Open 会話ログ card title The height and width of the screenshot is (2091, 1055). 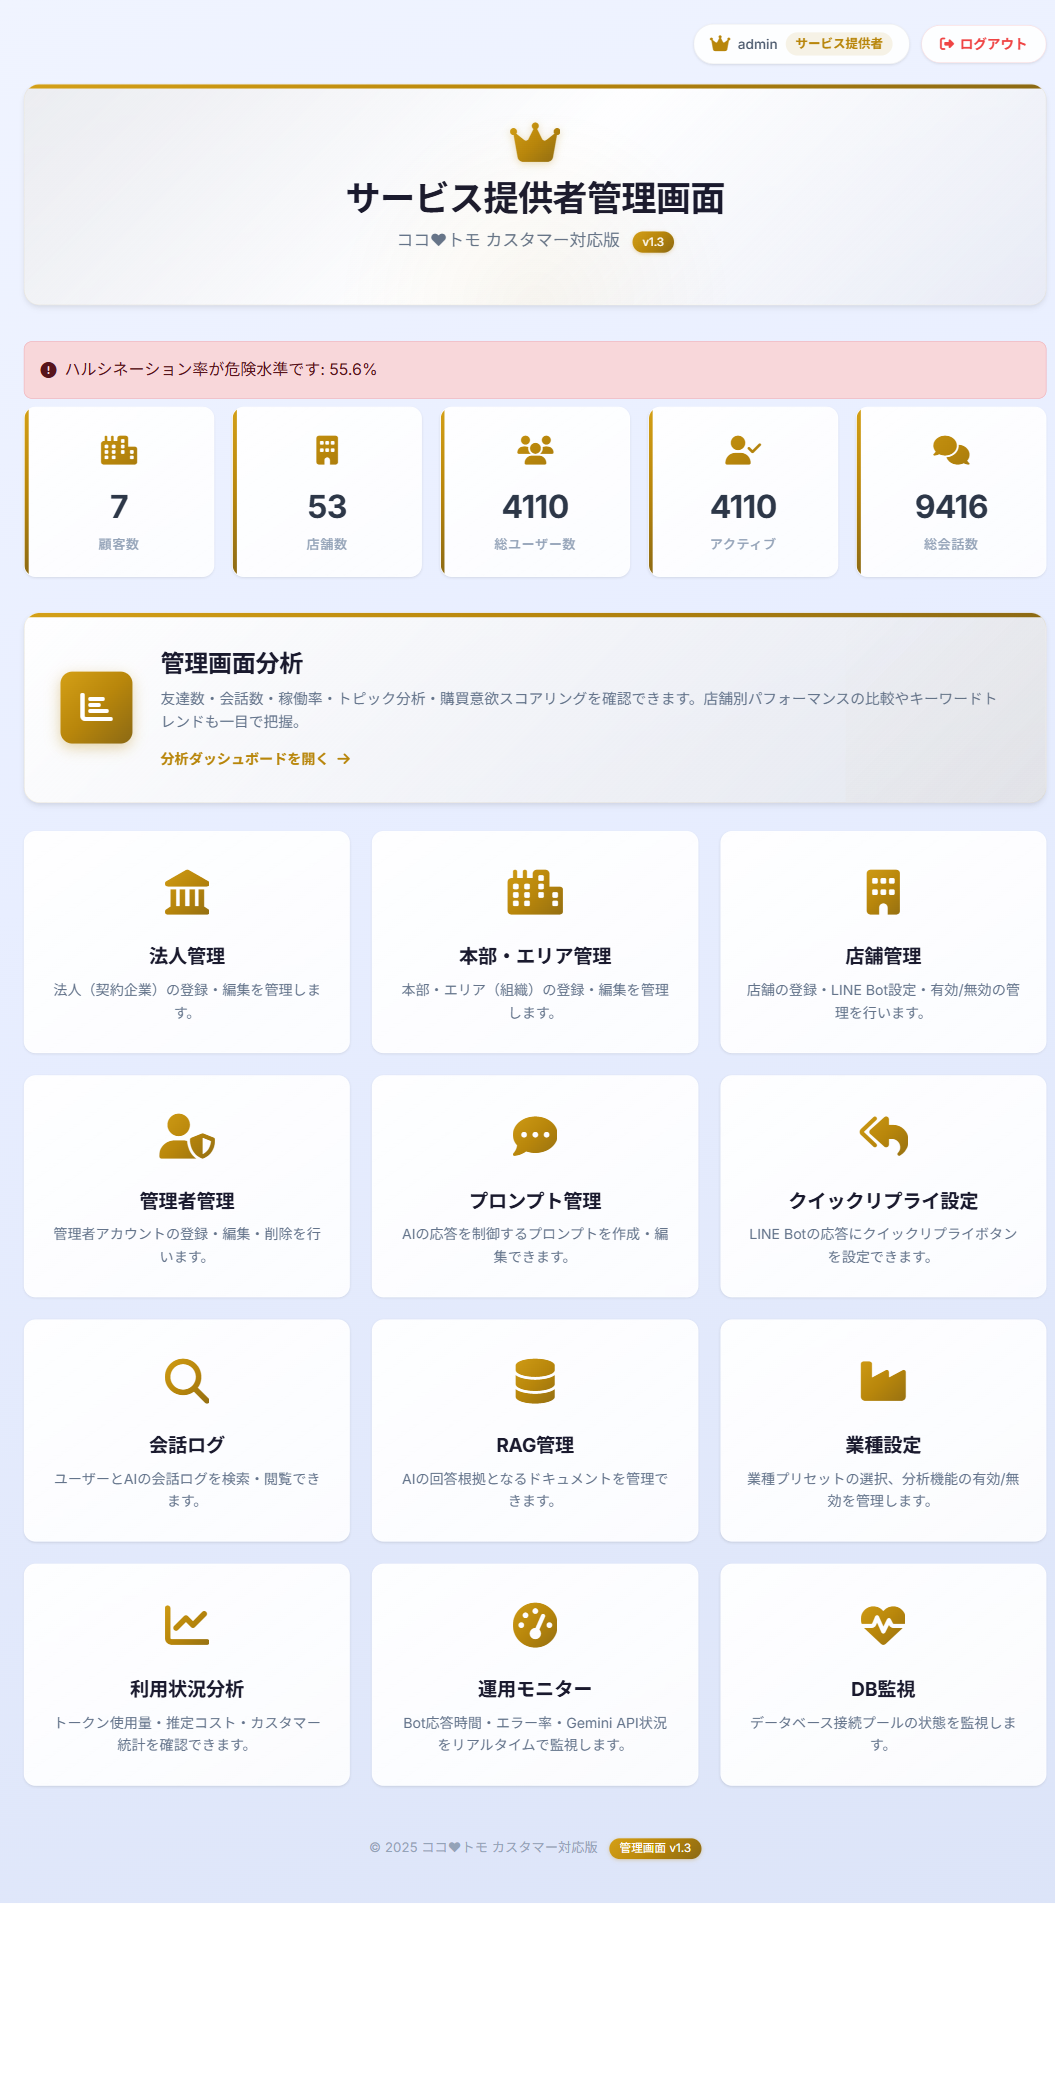(x=187, y=1445)
